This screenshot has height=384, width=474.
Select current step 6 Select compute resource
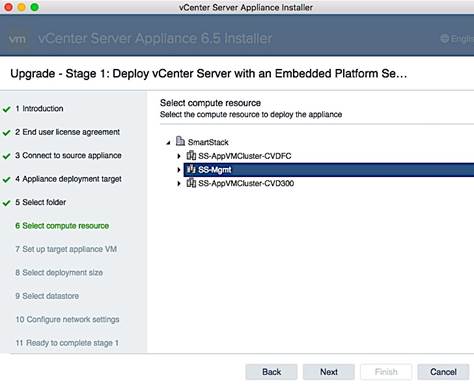[x=62, y=226]
